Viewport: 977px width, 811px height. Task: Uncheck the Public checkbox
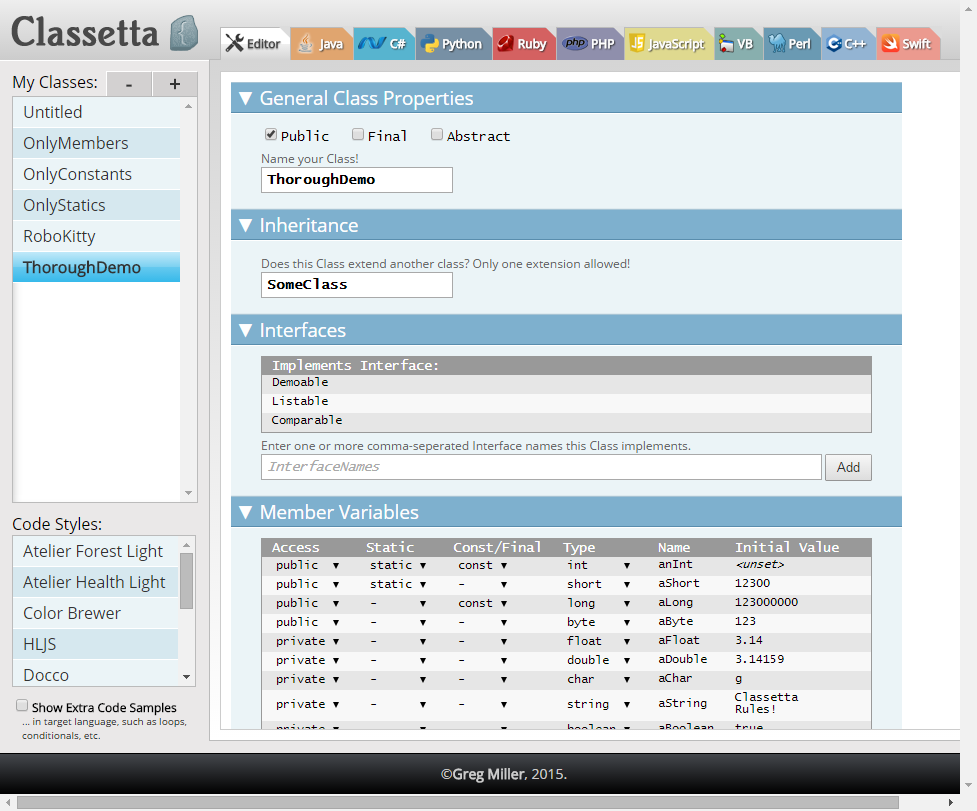point(270,133)
